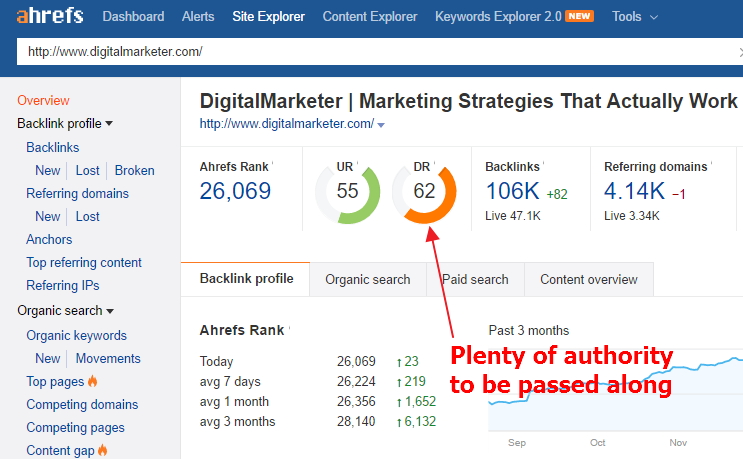Screen dimensions: 743x459
Task: Open Broken backlinks link
Action: tap(135, 171)
